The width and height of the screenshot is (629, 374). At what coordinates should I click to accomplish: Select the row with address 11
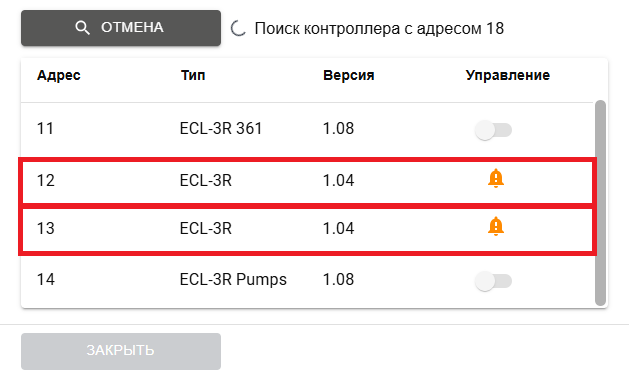point(307,129)
